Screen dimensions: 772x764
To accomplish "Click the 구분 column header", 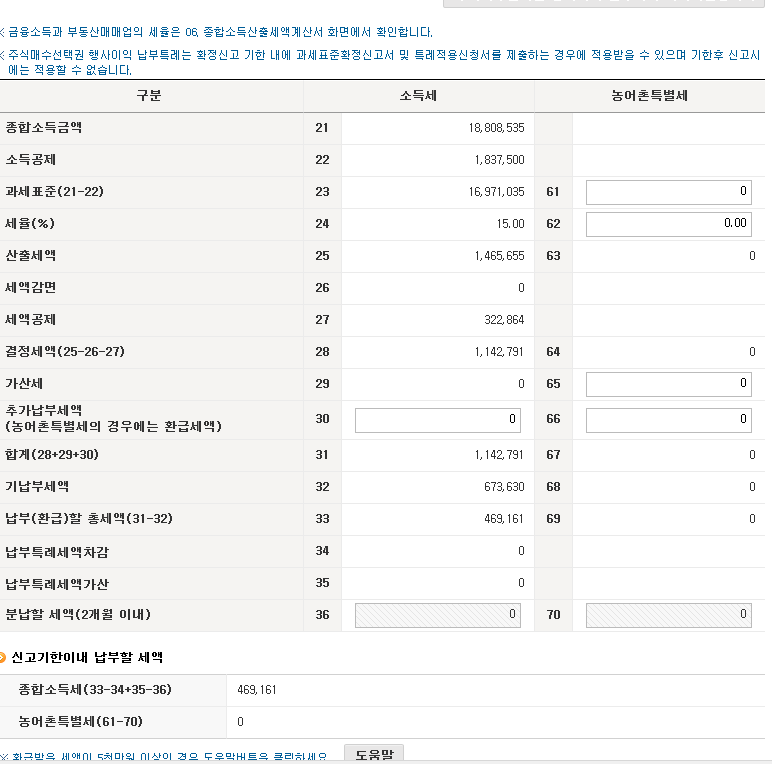I will (x=149, y=96).
